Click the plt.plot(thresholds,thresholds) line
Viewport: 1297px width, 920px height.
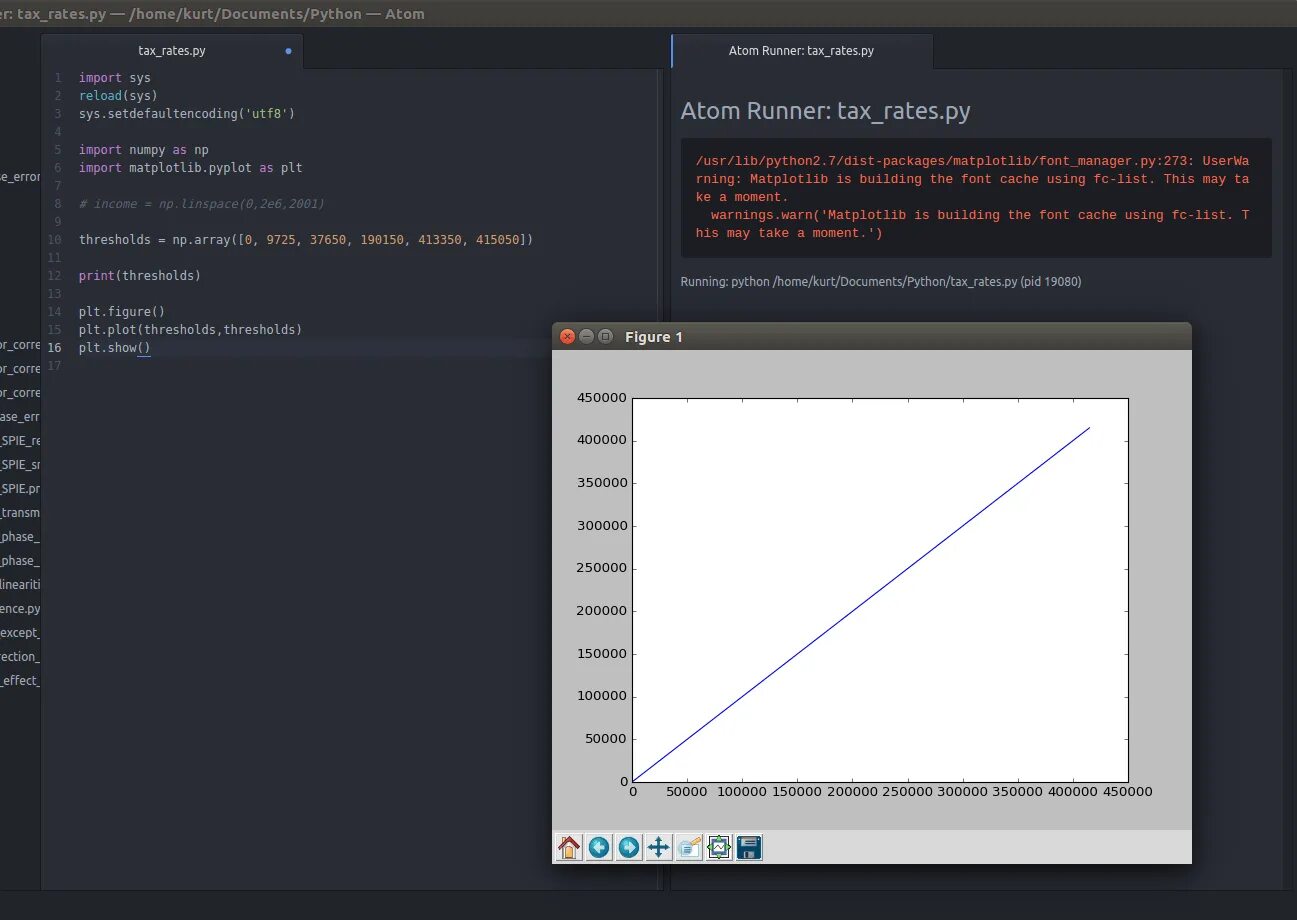[190, 330]
